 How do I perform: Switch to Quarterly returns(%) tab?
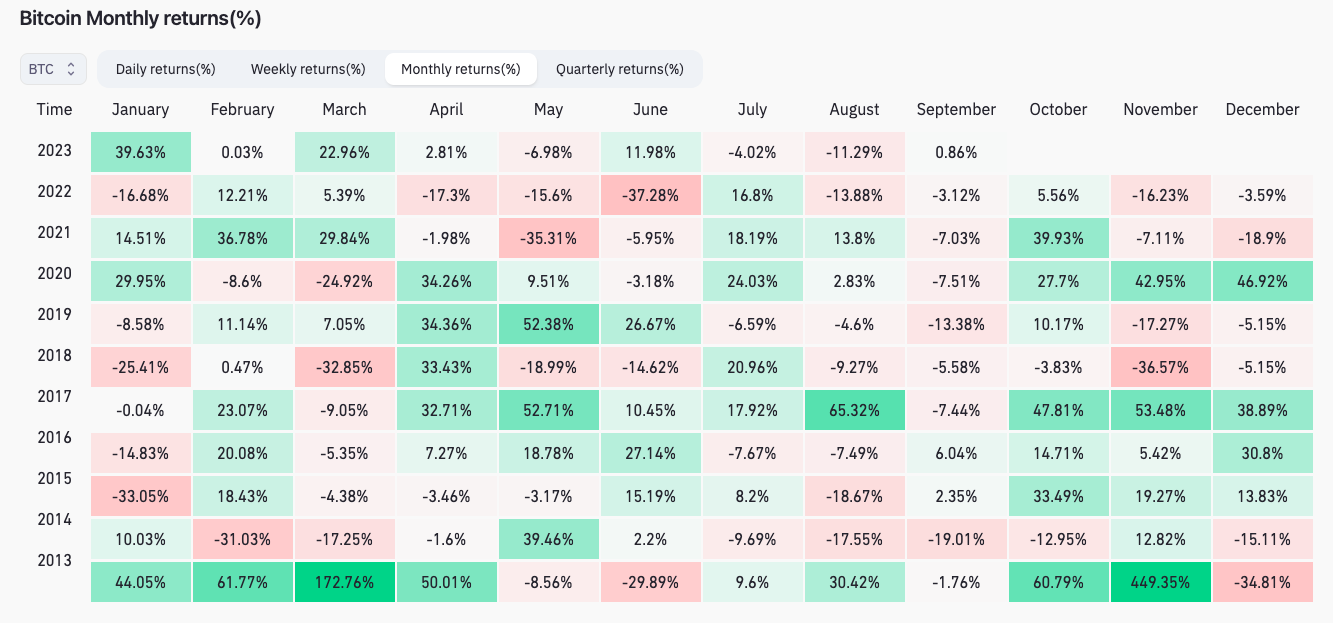point(620,69)
